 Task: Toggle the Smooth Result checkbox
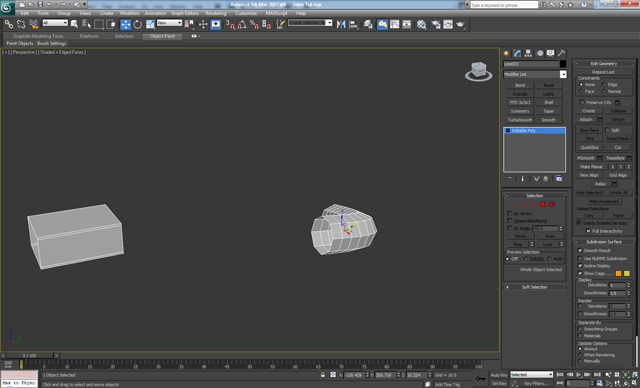tap(580, 251)
